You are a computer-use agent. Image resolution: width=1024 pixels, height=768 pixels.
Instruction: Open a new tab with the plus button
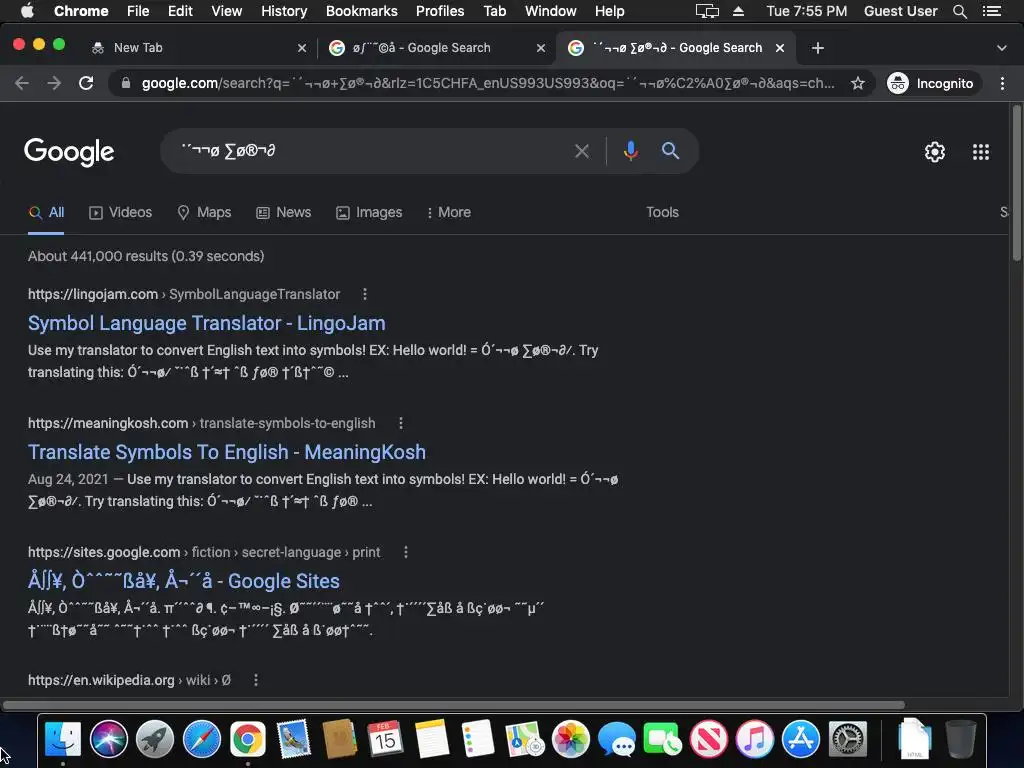[x=818, y=48]
